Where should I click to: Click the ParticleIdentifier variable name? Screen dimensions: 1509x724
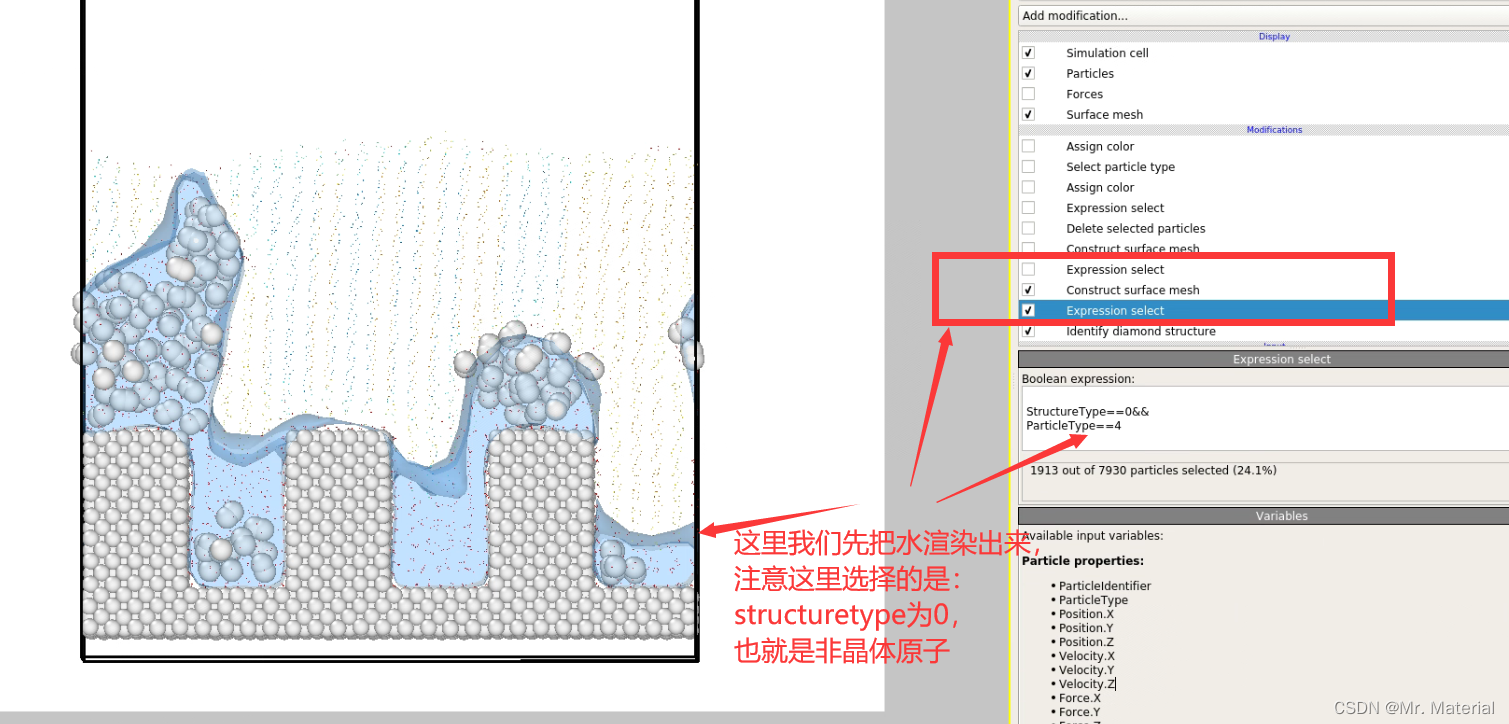1105,586
